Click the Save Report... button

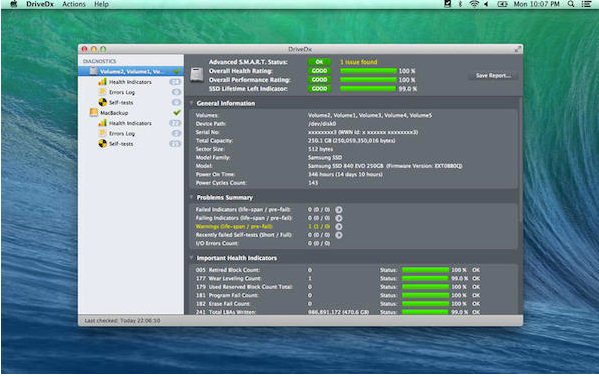click(x=493, y=76)
